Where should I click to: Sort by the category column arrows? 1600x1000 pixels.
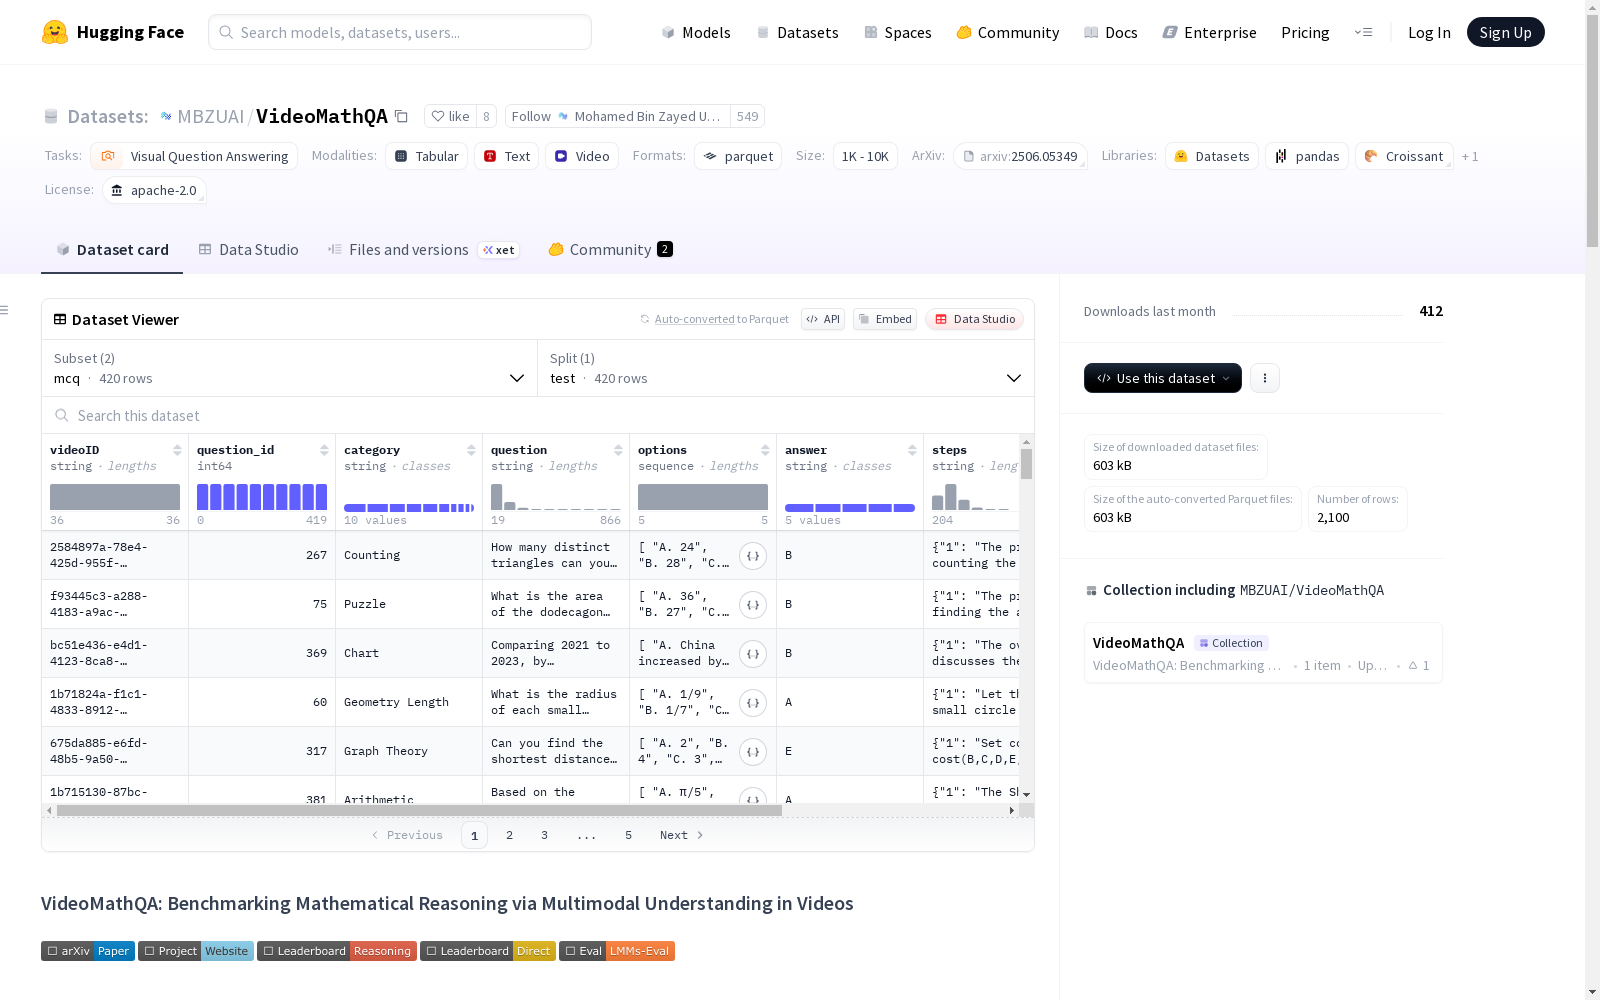click(471, 450)
